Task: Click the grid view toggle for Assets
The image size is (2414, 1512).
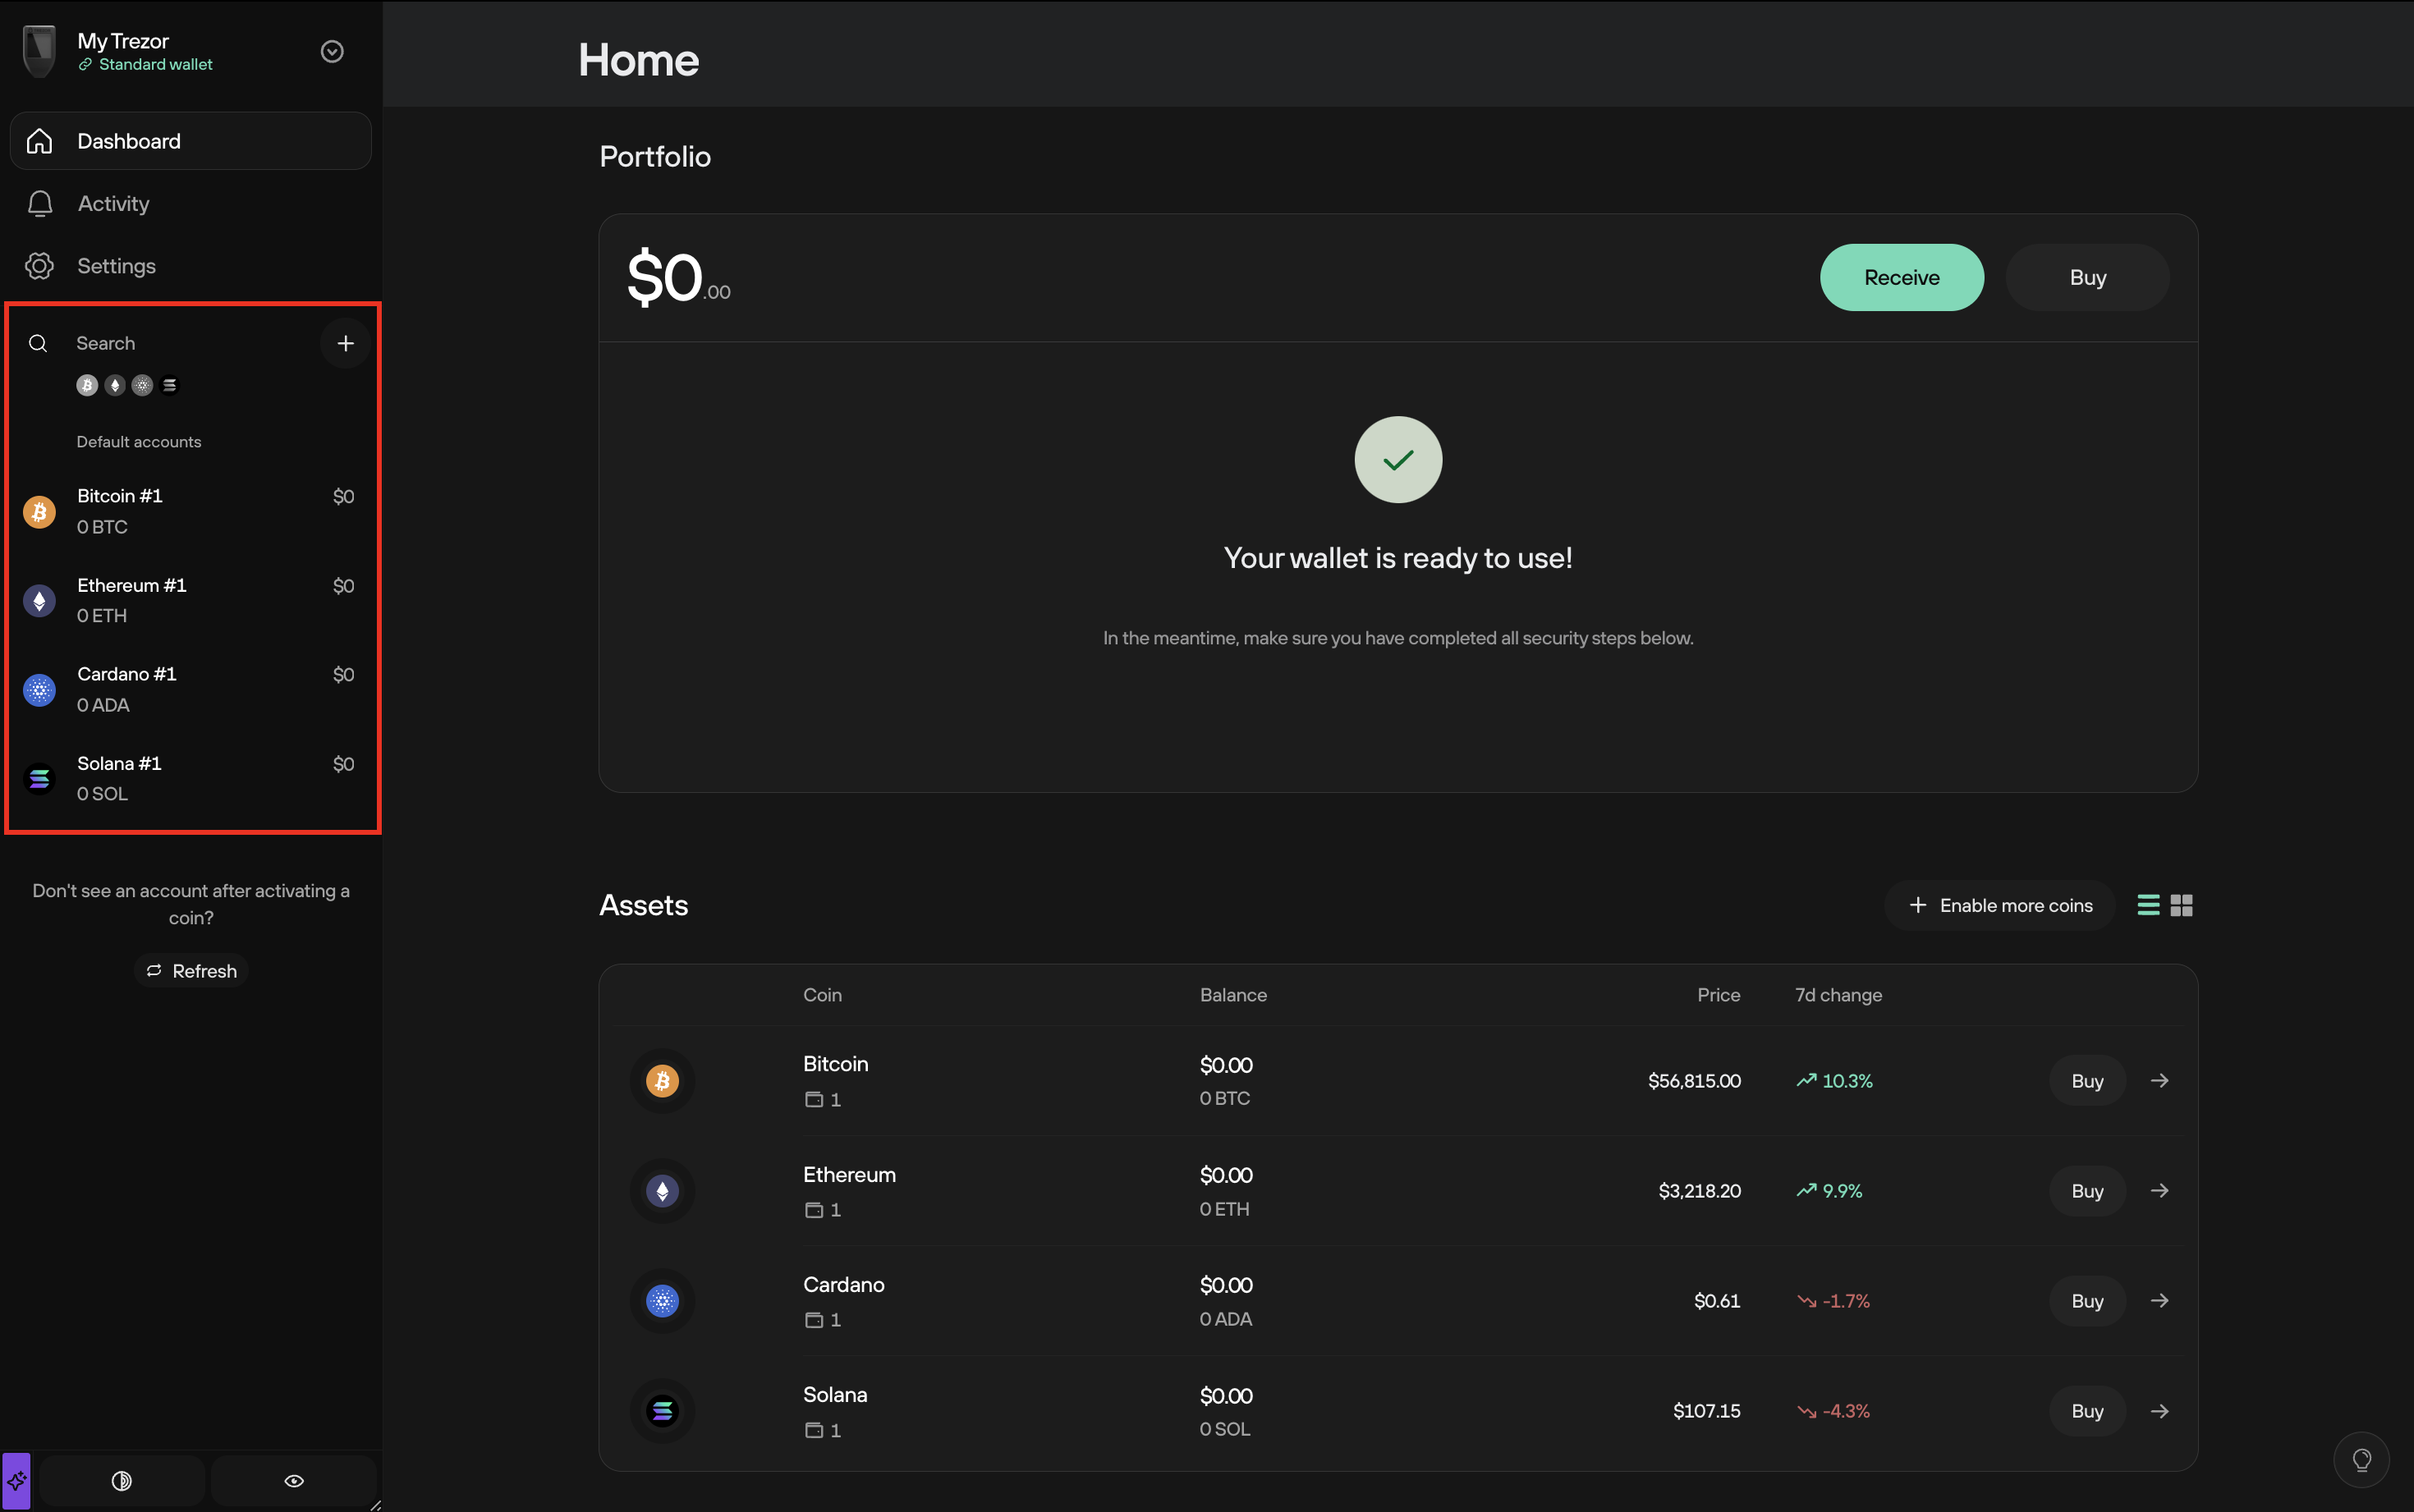Action: click(x=2182, y=904)
